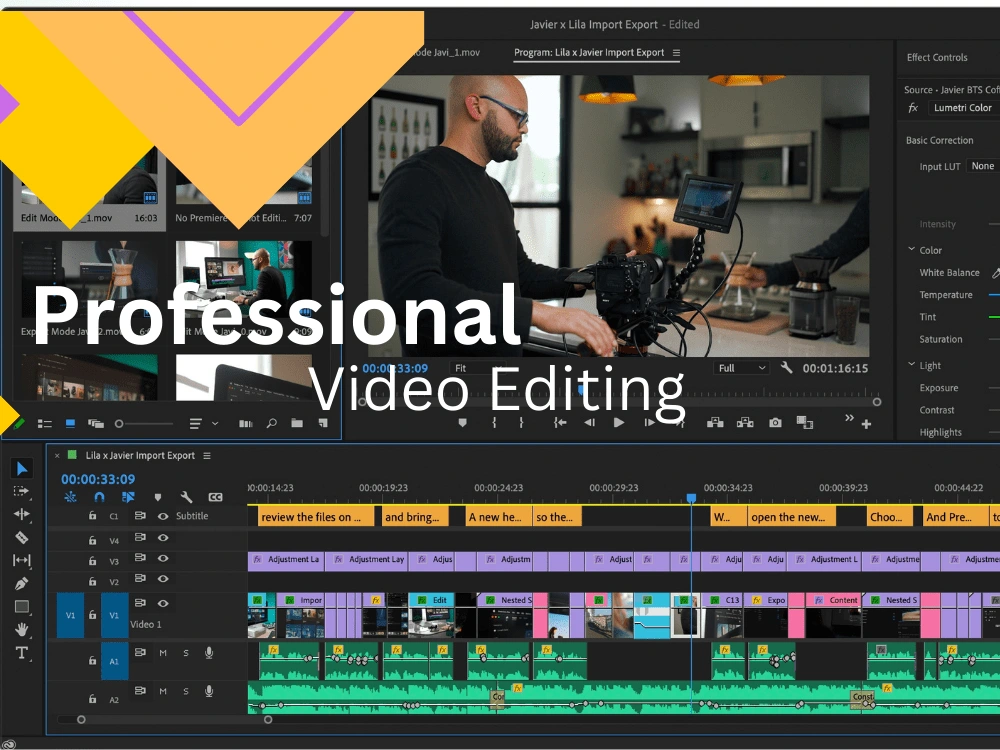Toggle V4 track output eye

(163, 538)
